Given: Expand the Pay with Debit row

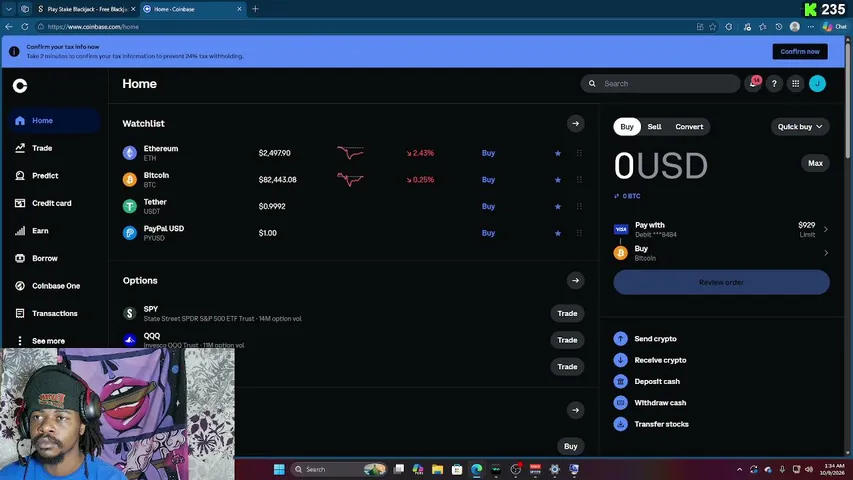Looking at the screenshot, I should pyautogui.click(x=721, y=229).
